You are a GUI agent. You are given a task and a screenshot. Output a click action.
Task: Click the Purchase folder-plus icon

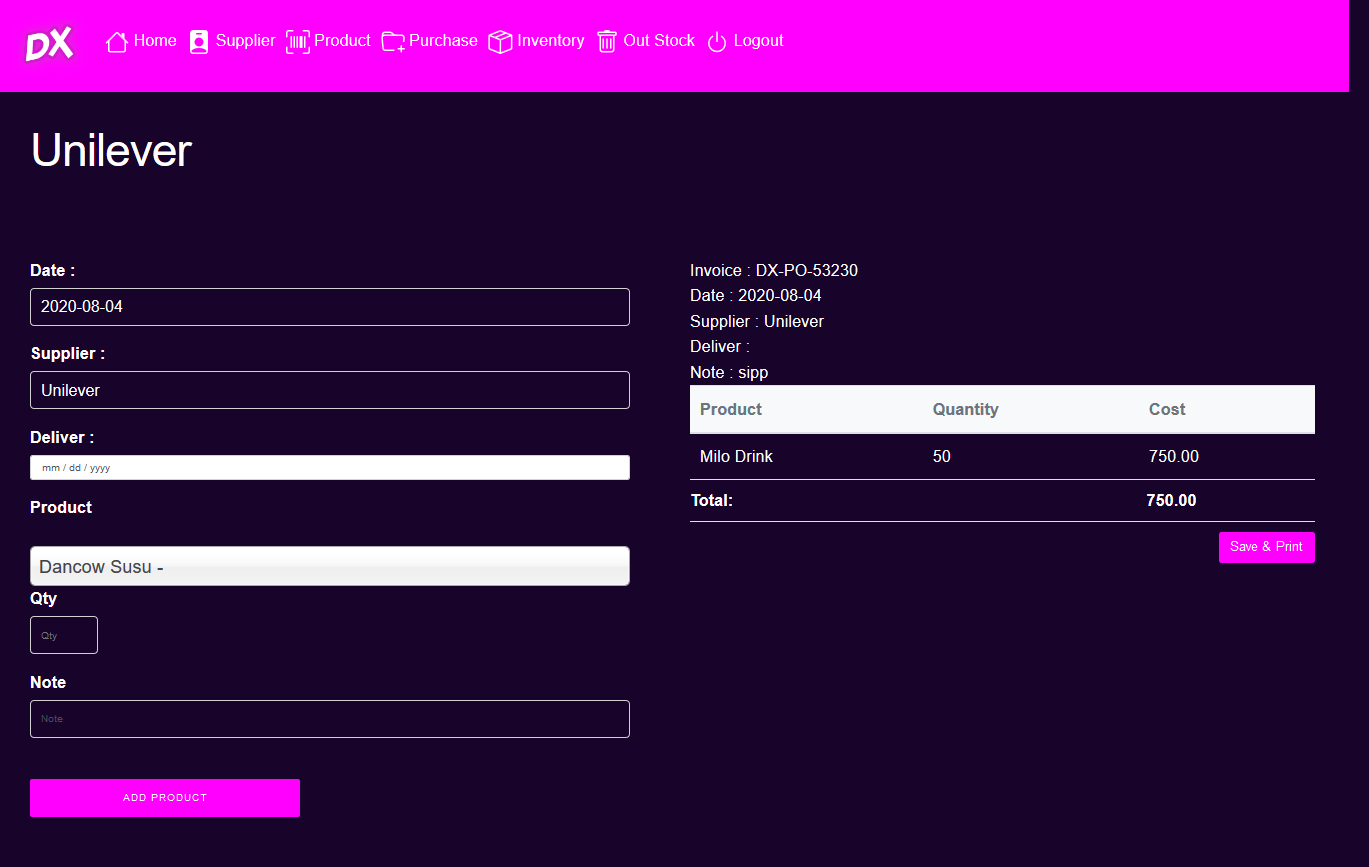(x=393, y=42)
